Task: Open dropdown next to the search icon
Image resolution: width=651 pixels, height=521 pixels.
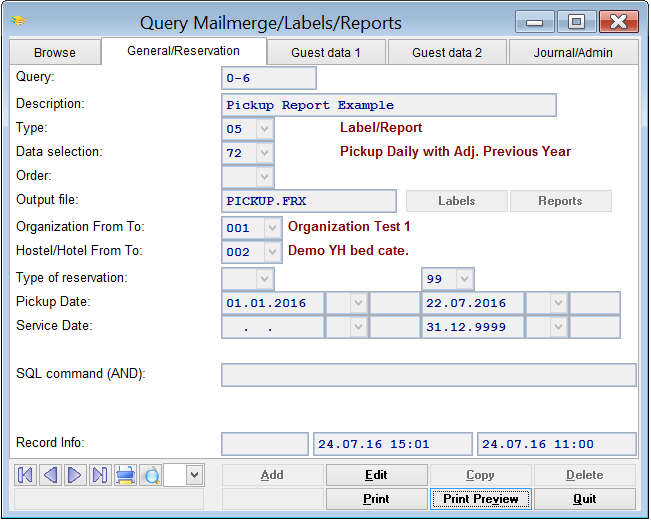Action: [194, 475]
